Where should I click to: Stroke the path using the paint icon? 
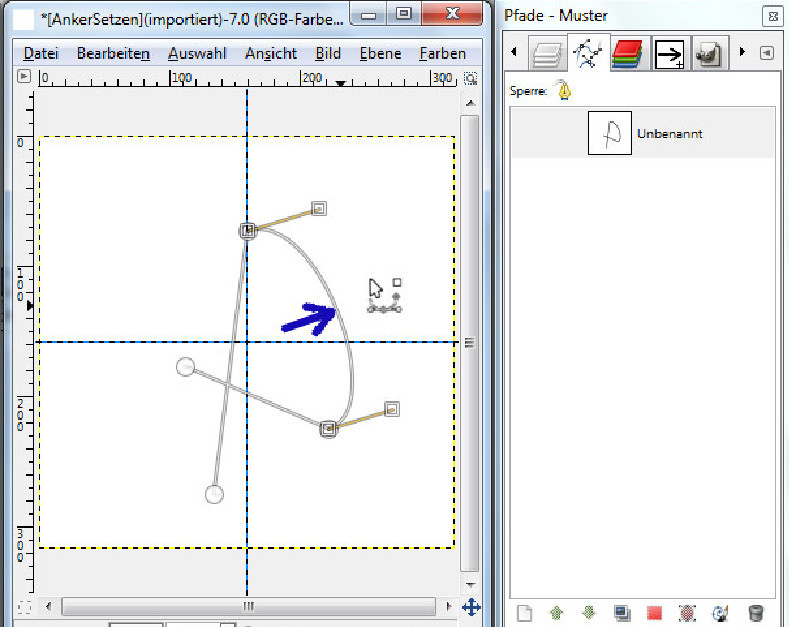click(x=721, y=612)
